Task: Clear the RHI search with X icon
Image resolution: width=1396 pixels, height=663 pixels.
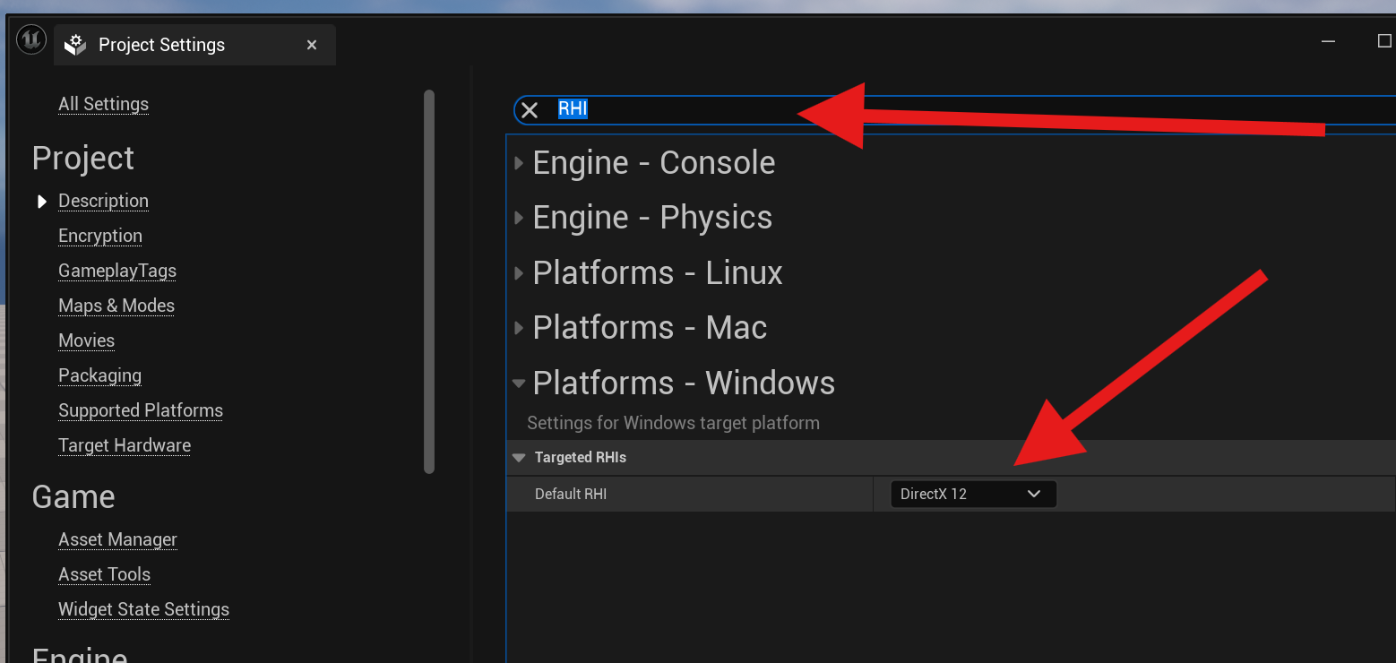Action: (x=530, y=110)
